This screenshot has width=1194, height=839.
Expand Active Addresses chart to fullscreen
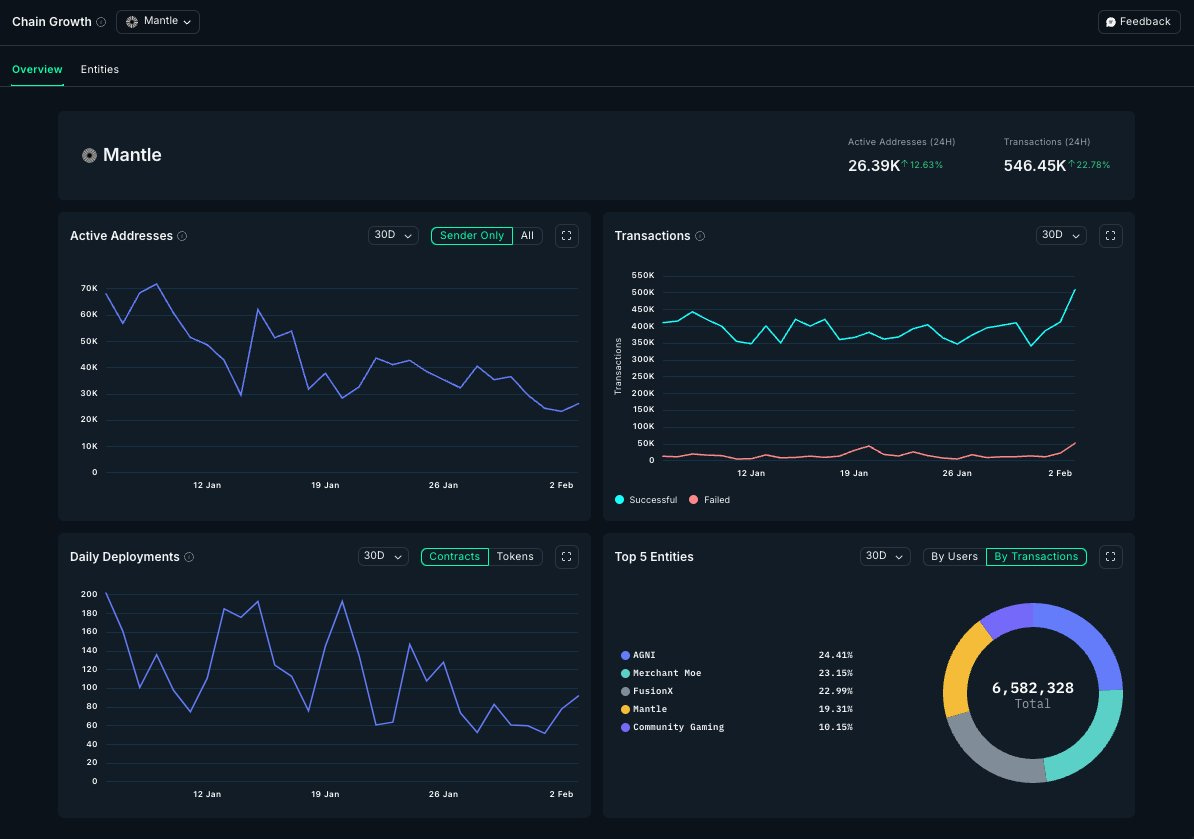pyautogui.click(x=567, y=236)
